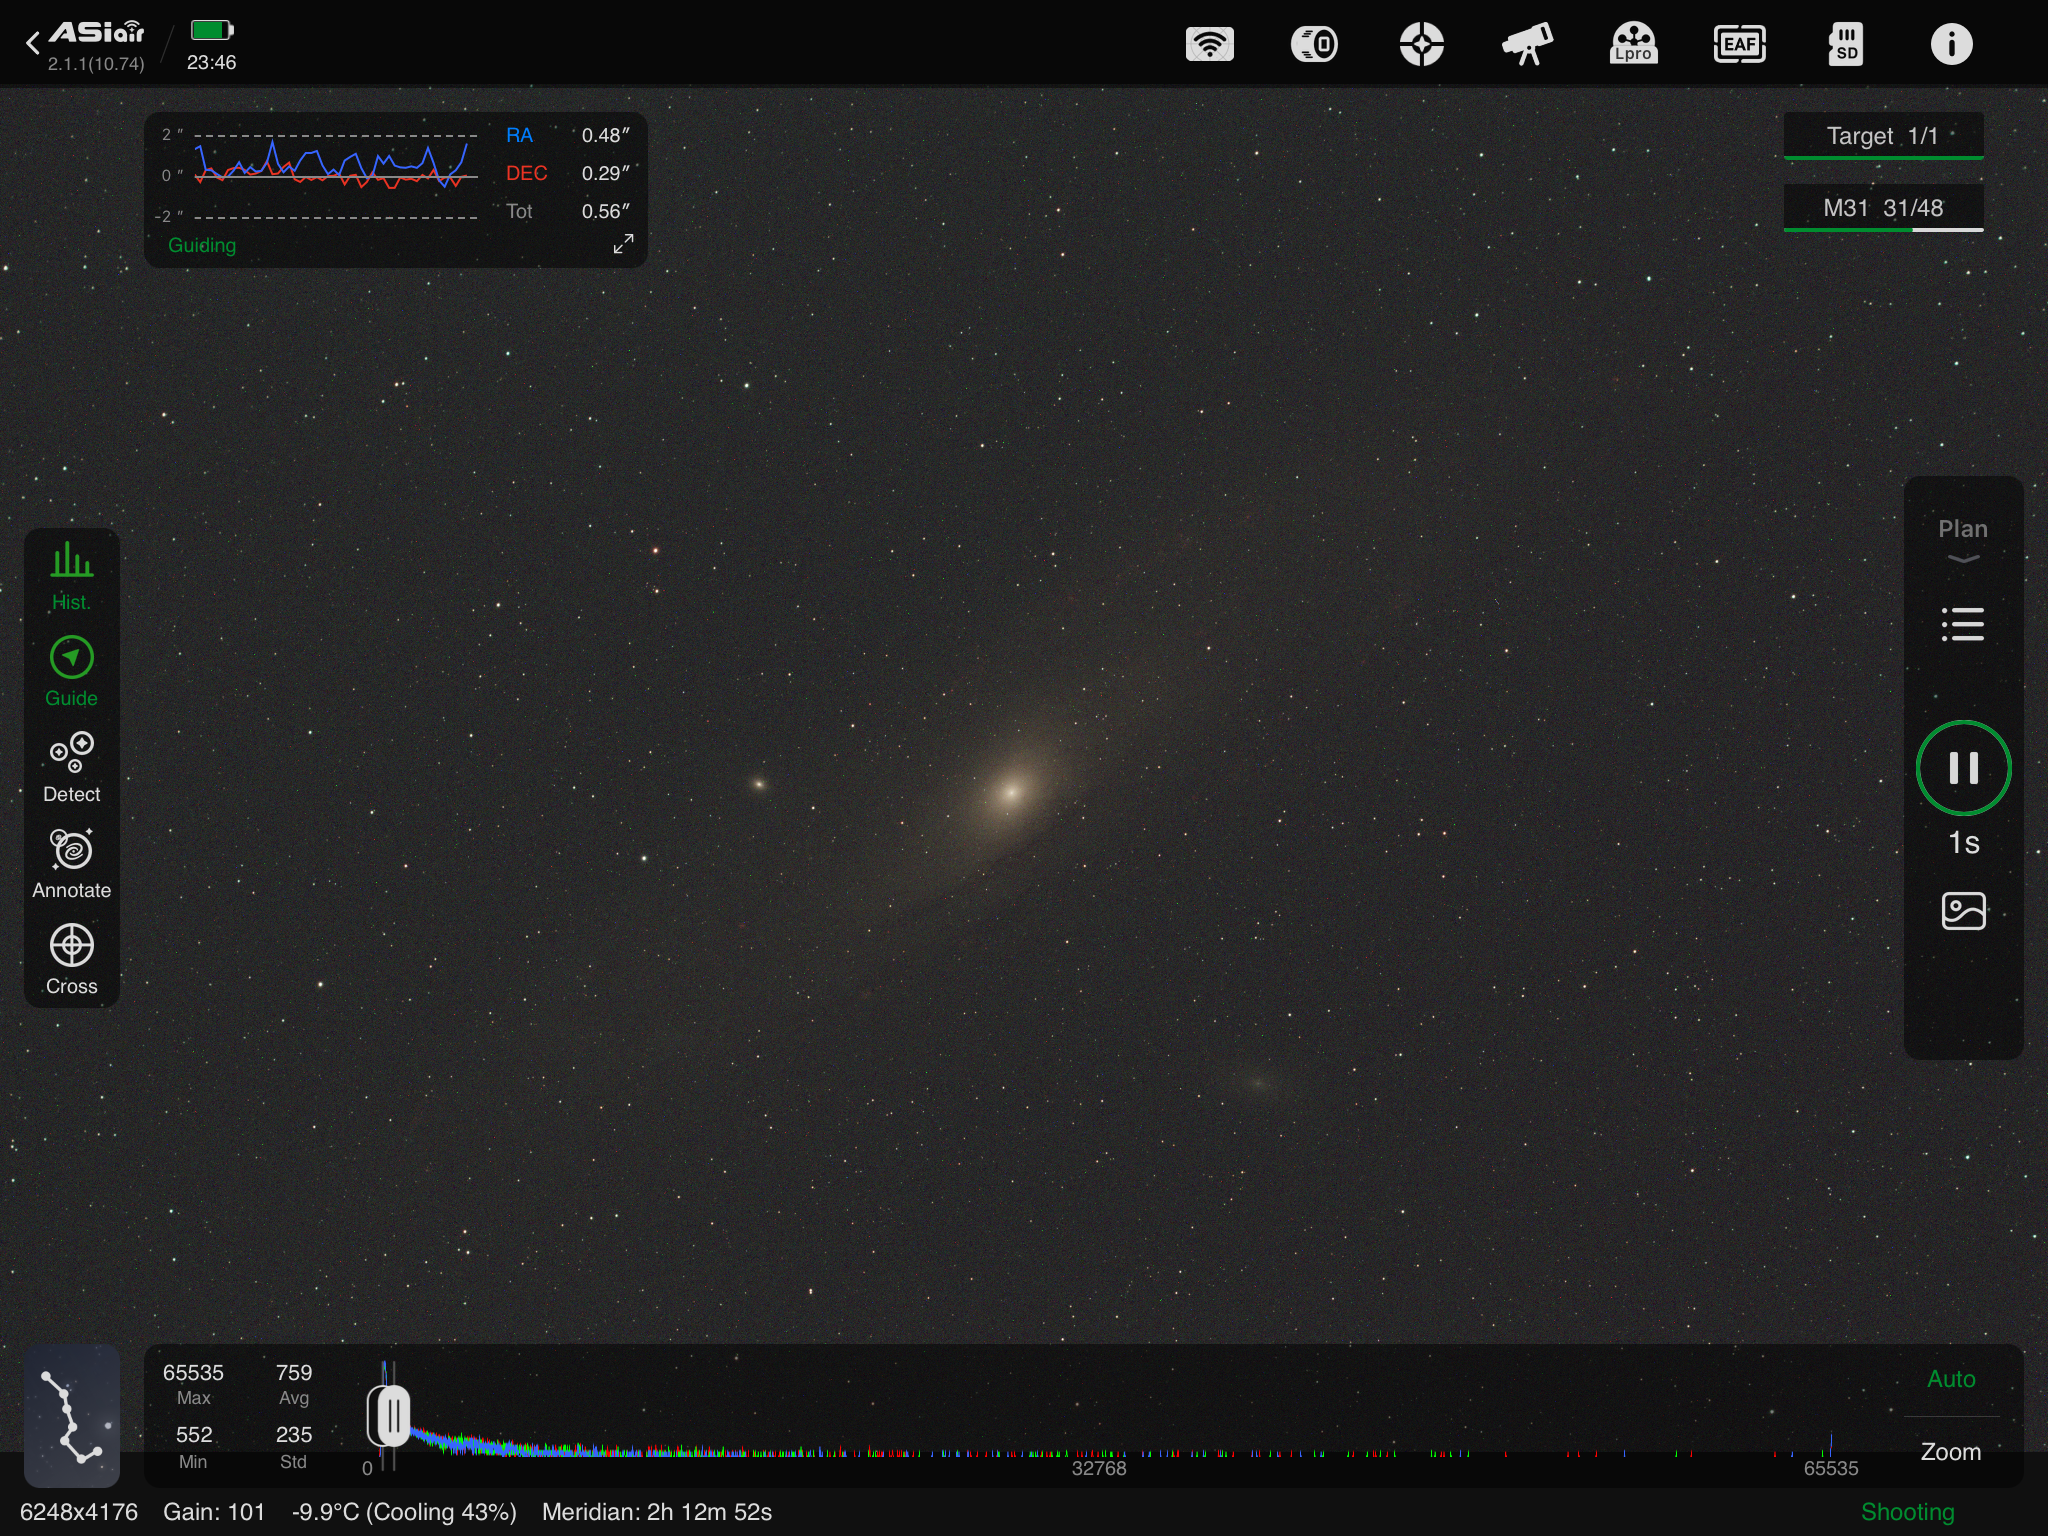Open EAF focuser settings
This screenshot has width=2048, height=1536.
(1739, 44)
